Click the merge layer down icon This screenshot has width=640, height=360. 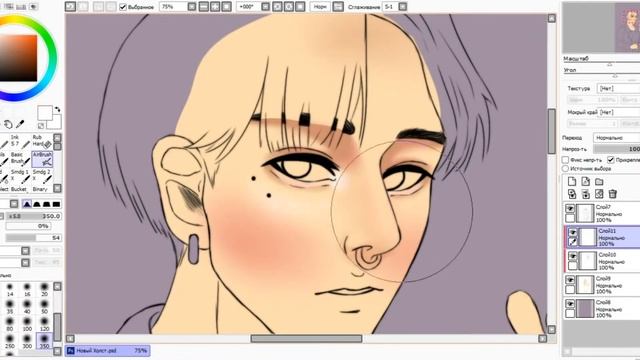point(586,194)
